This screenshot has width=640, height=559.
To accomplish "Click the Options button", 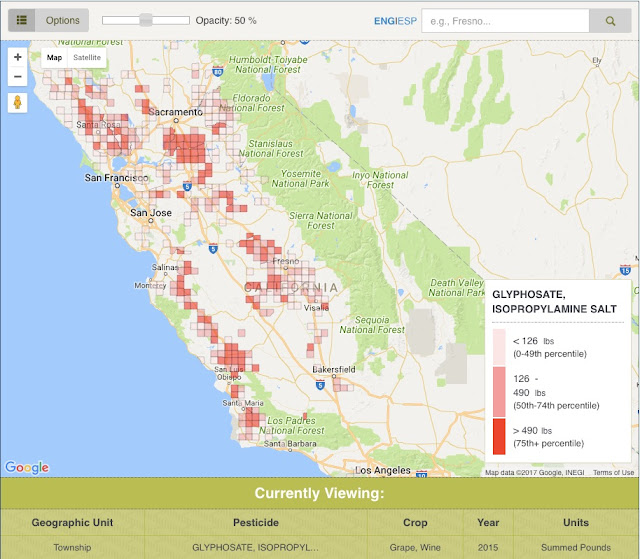I will [62, 20].
